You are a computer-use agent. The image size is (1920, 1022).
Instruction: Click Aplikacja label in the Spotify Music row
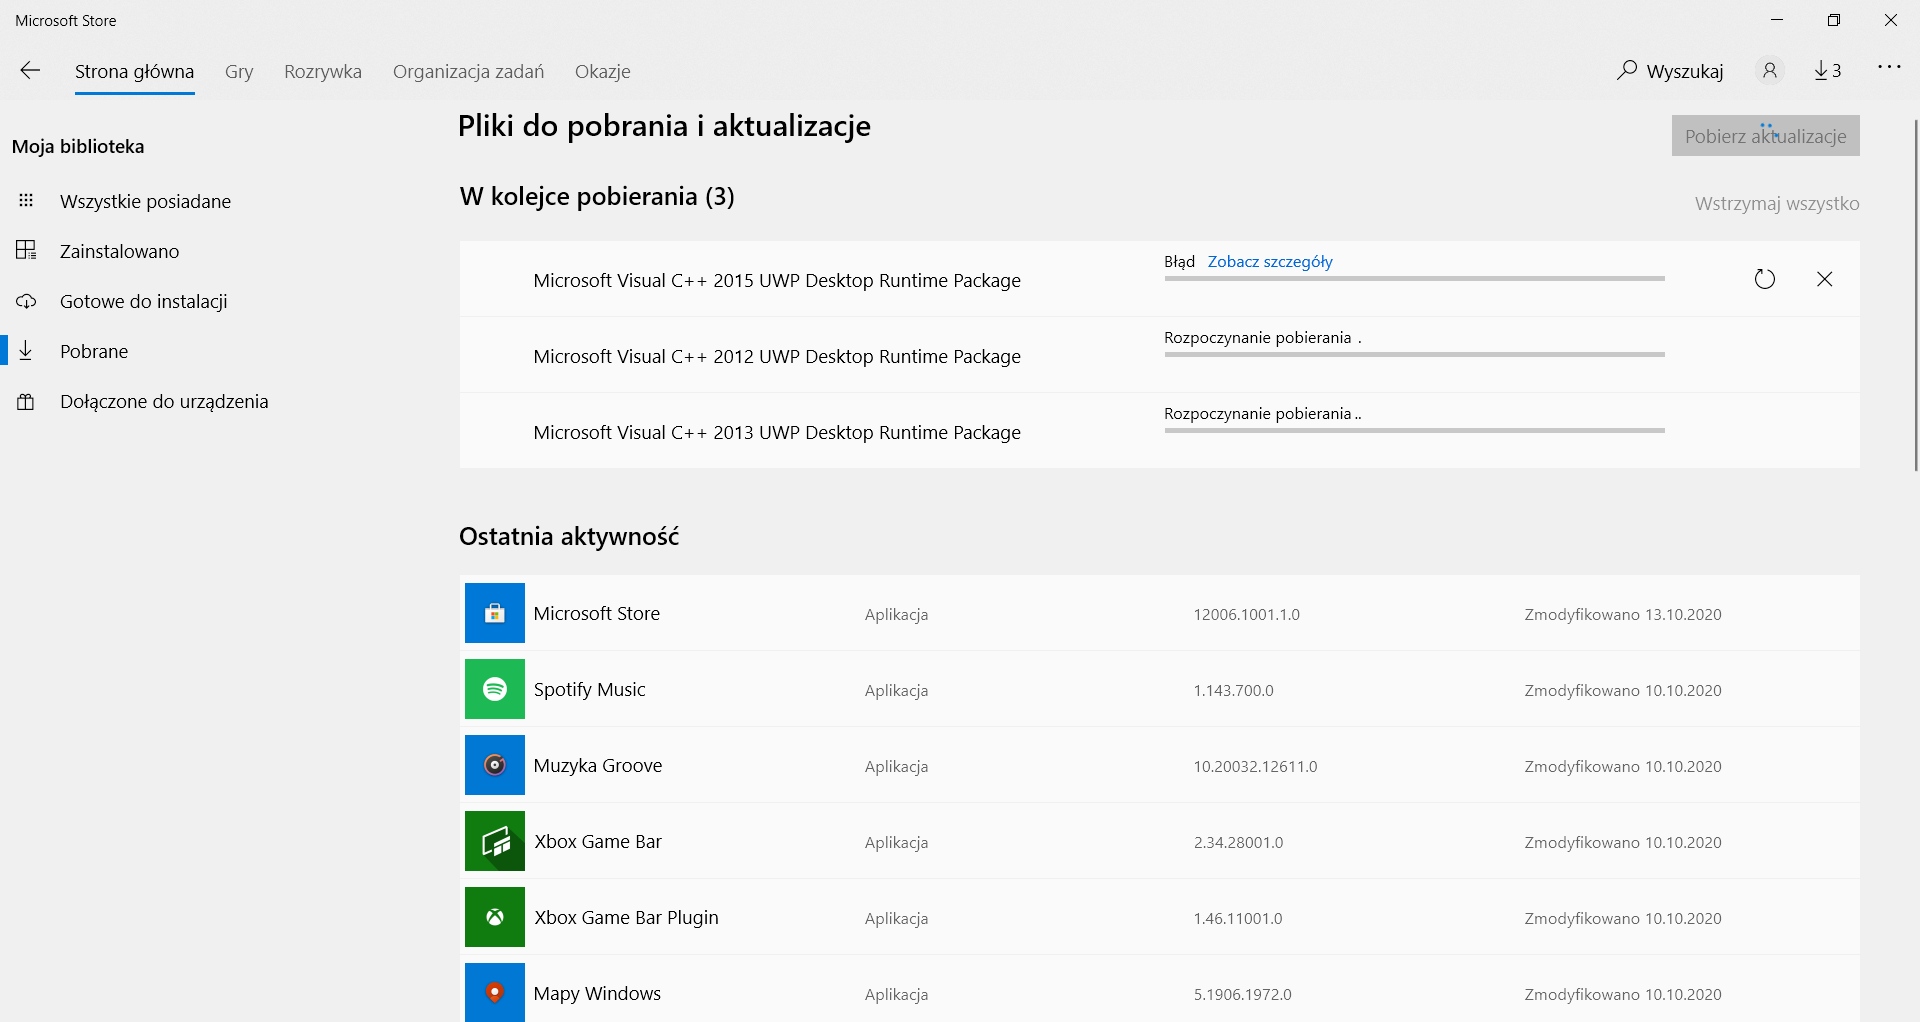(x=897, y=690)
